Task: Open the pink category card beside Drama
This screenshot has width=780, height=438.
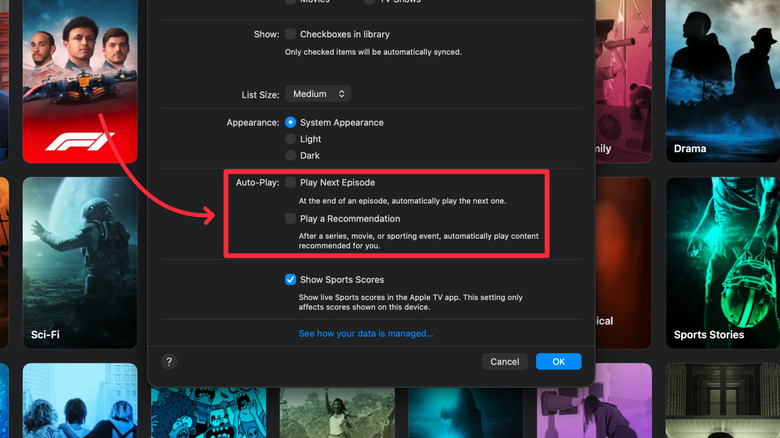Action: pos(623,81)
